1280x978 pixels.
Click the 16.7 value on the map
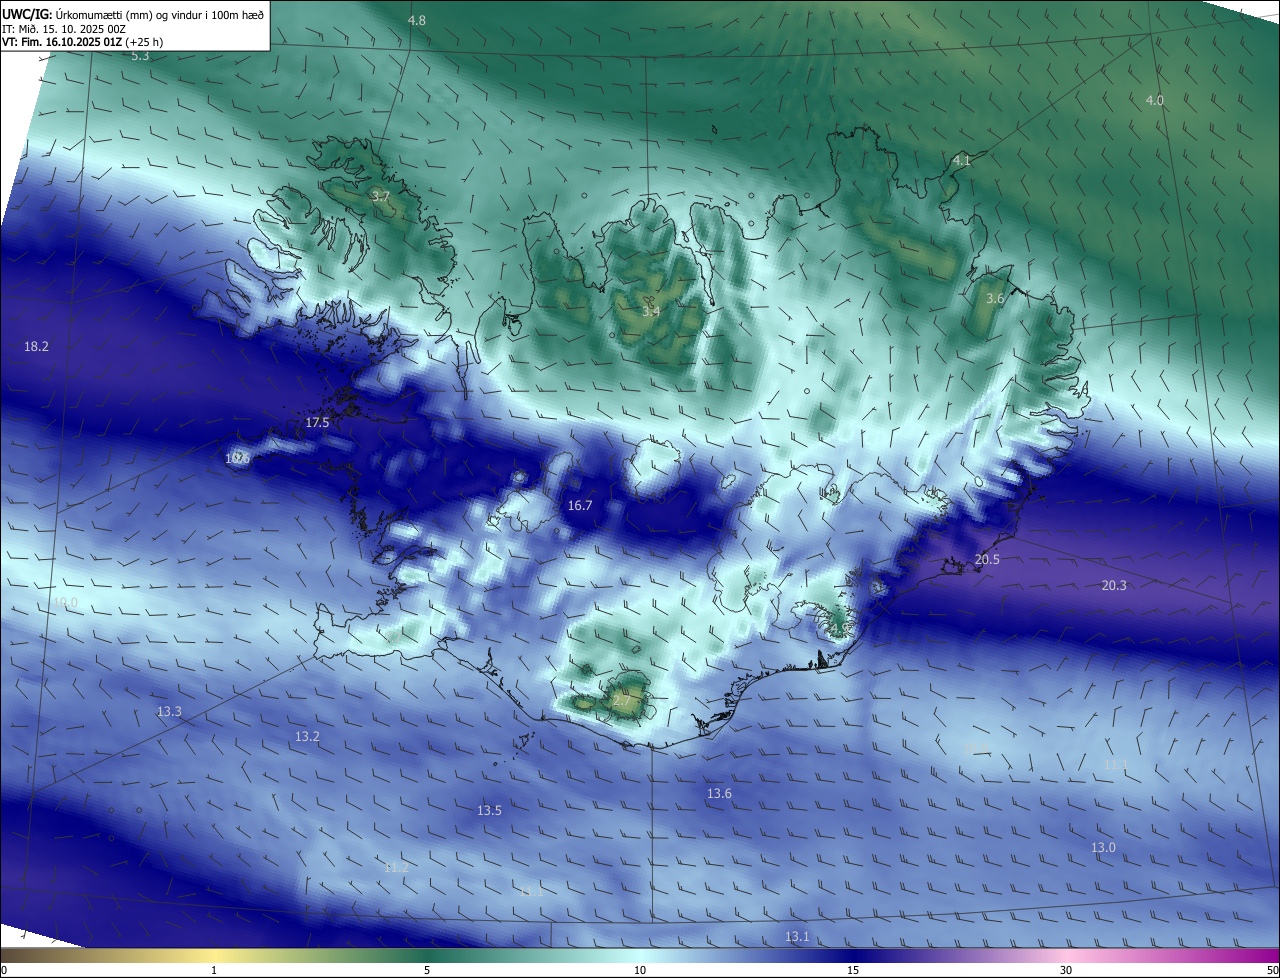tap(580, 506)
